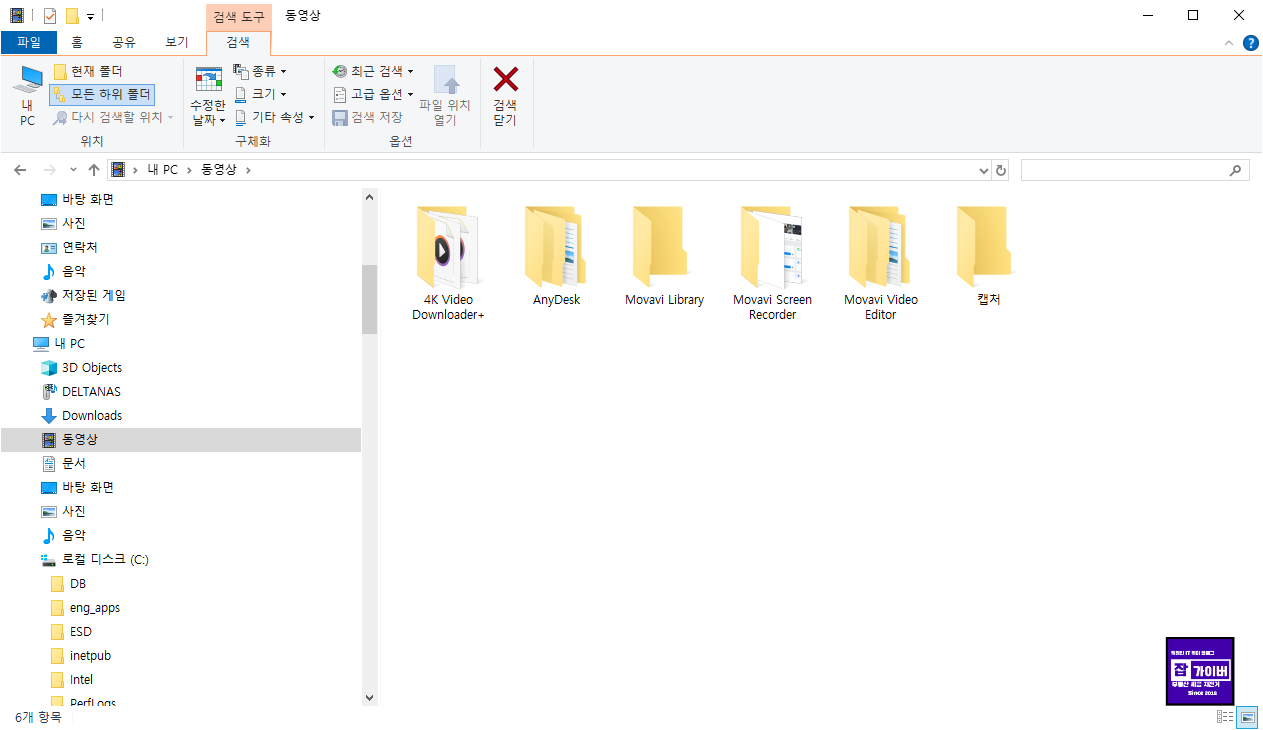1263x730 pixels.
Task: Select the Movavi Library folder
Action: click(x=664, y=256)
